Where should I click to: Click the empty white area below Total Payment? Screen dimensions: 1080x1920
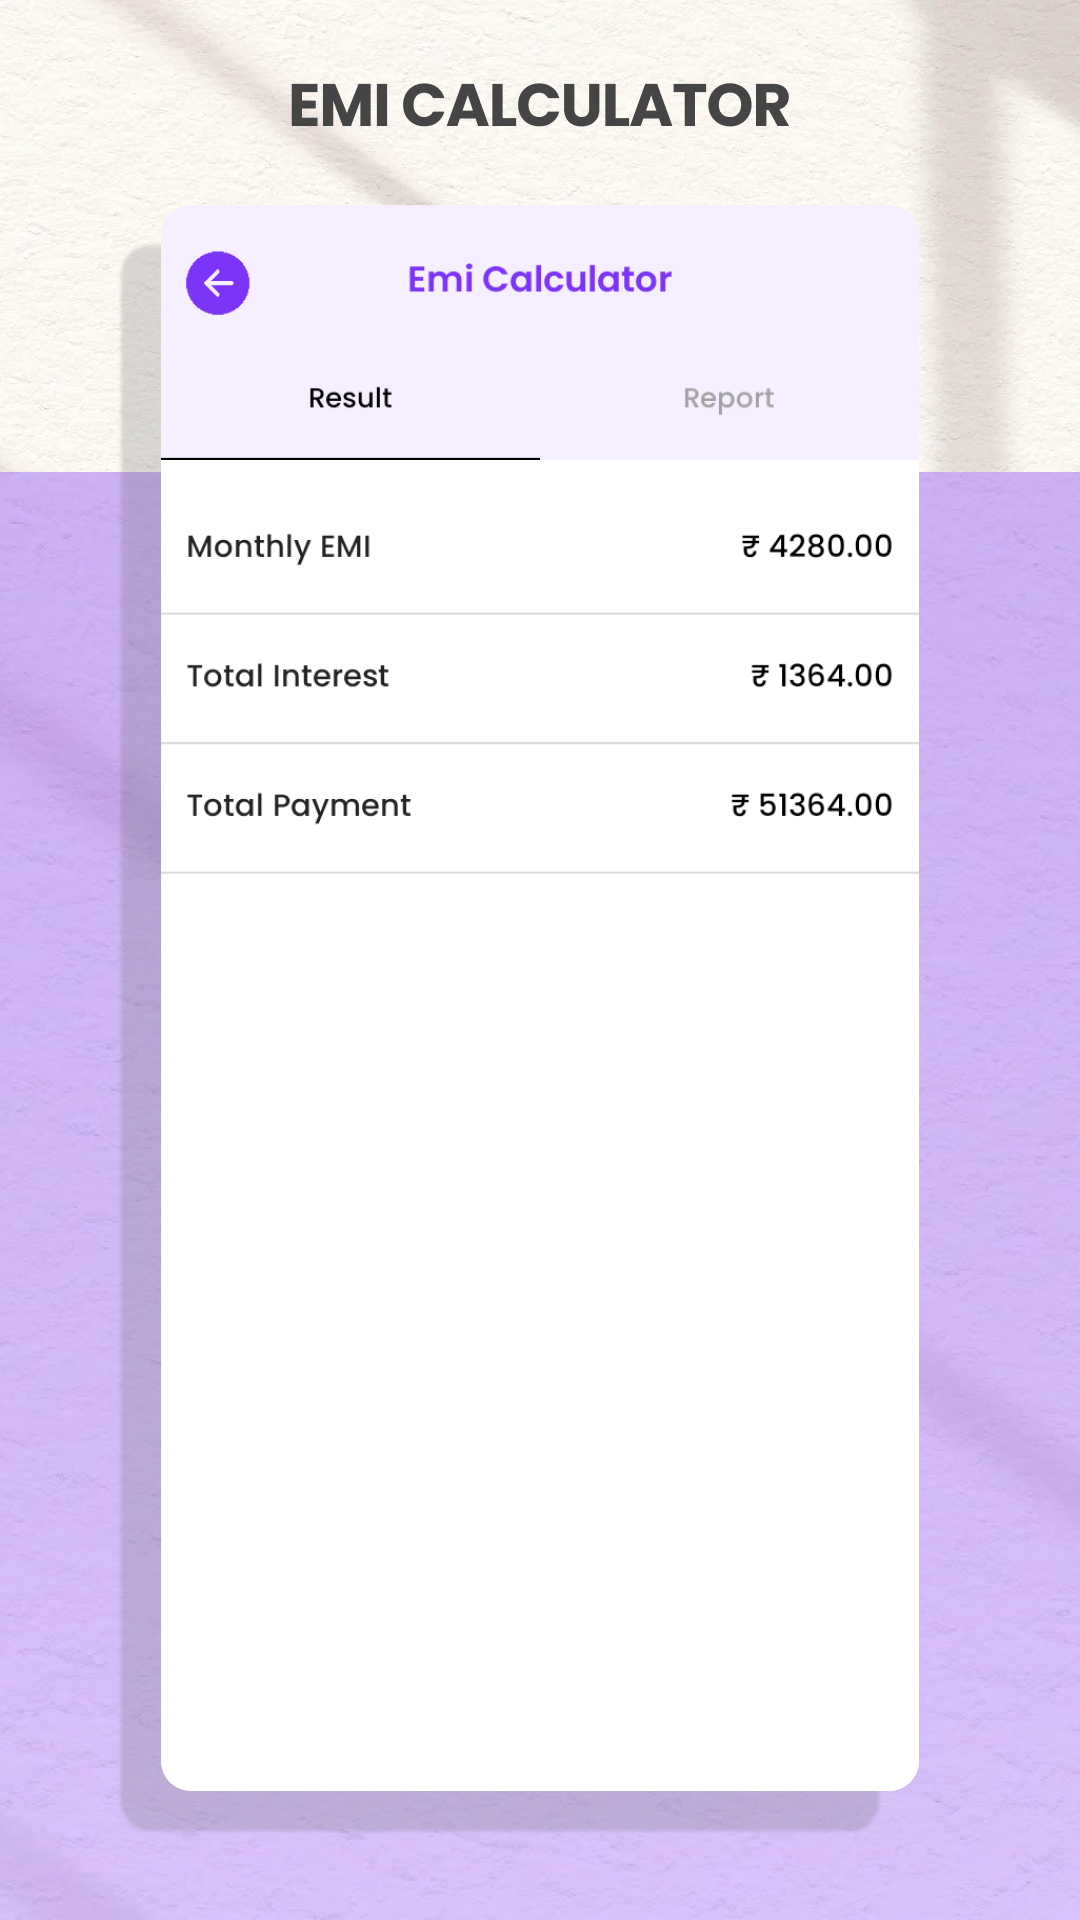pos(540,1300)
